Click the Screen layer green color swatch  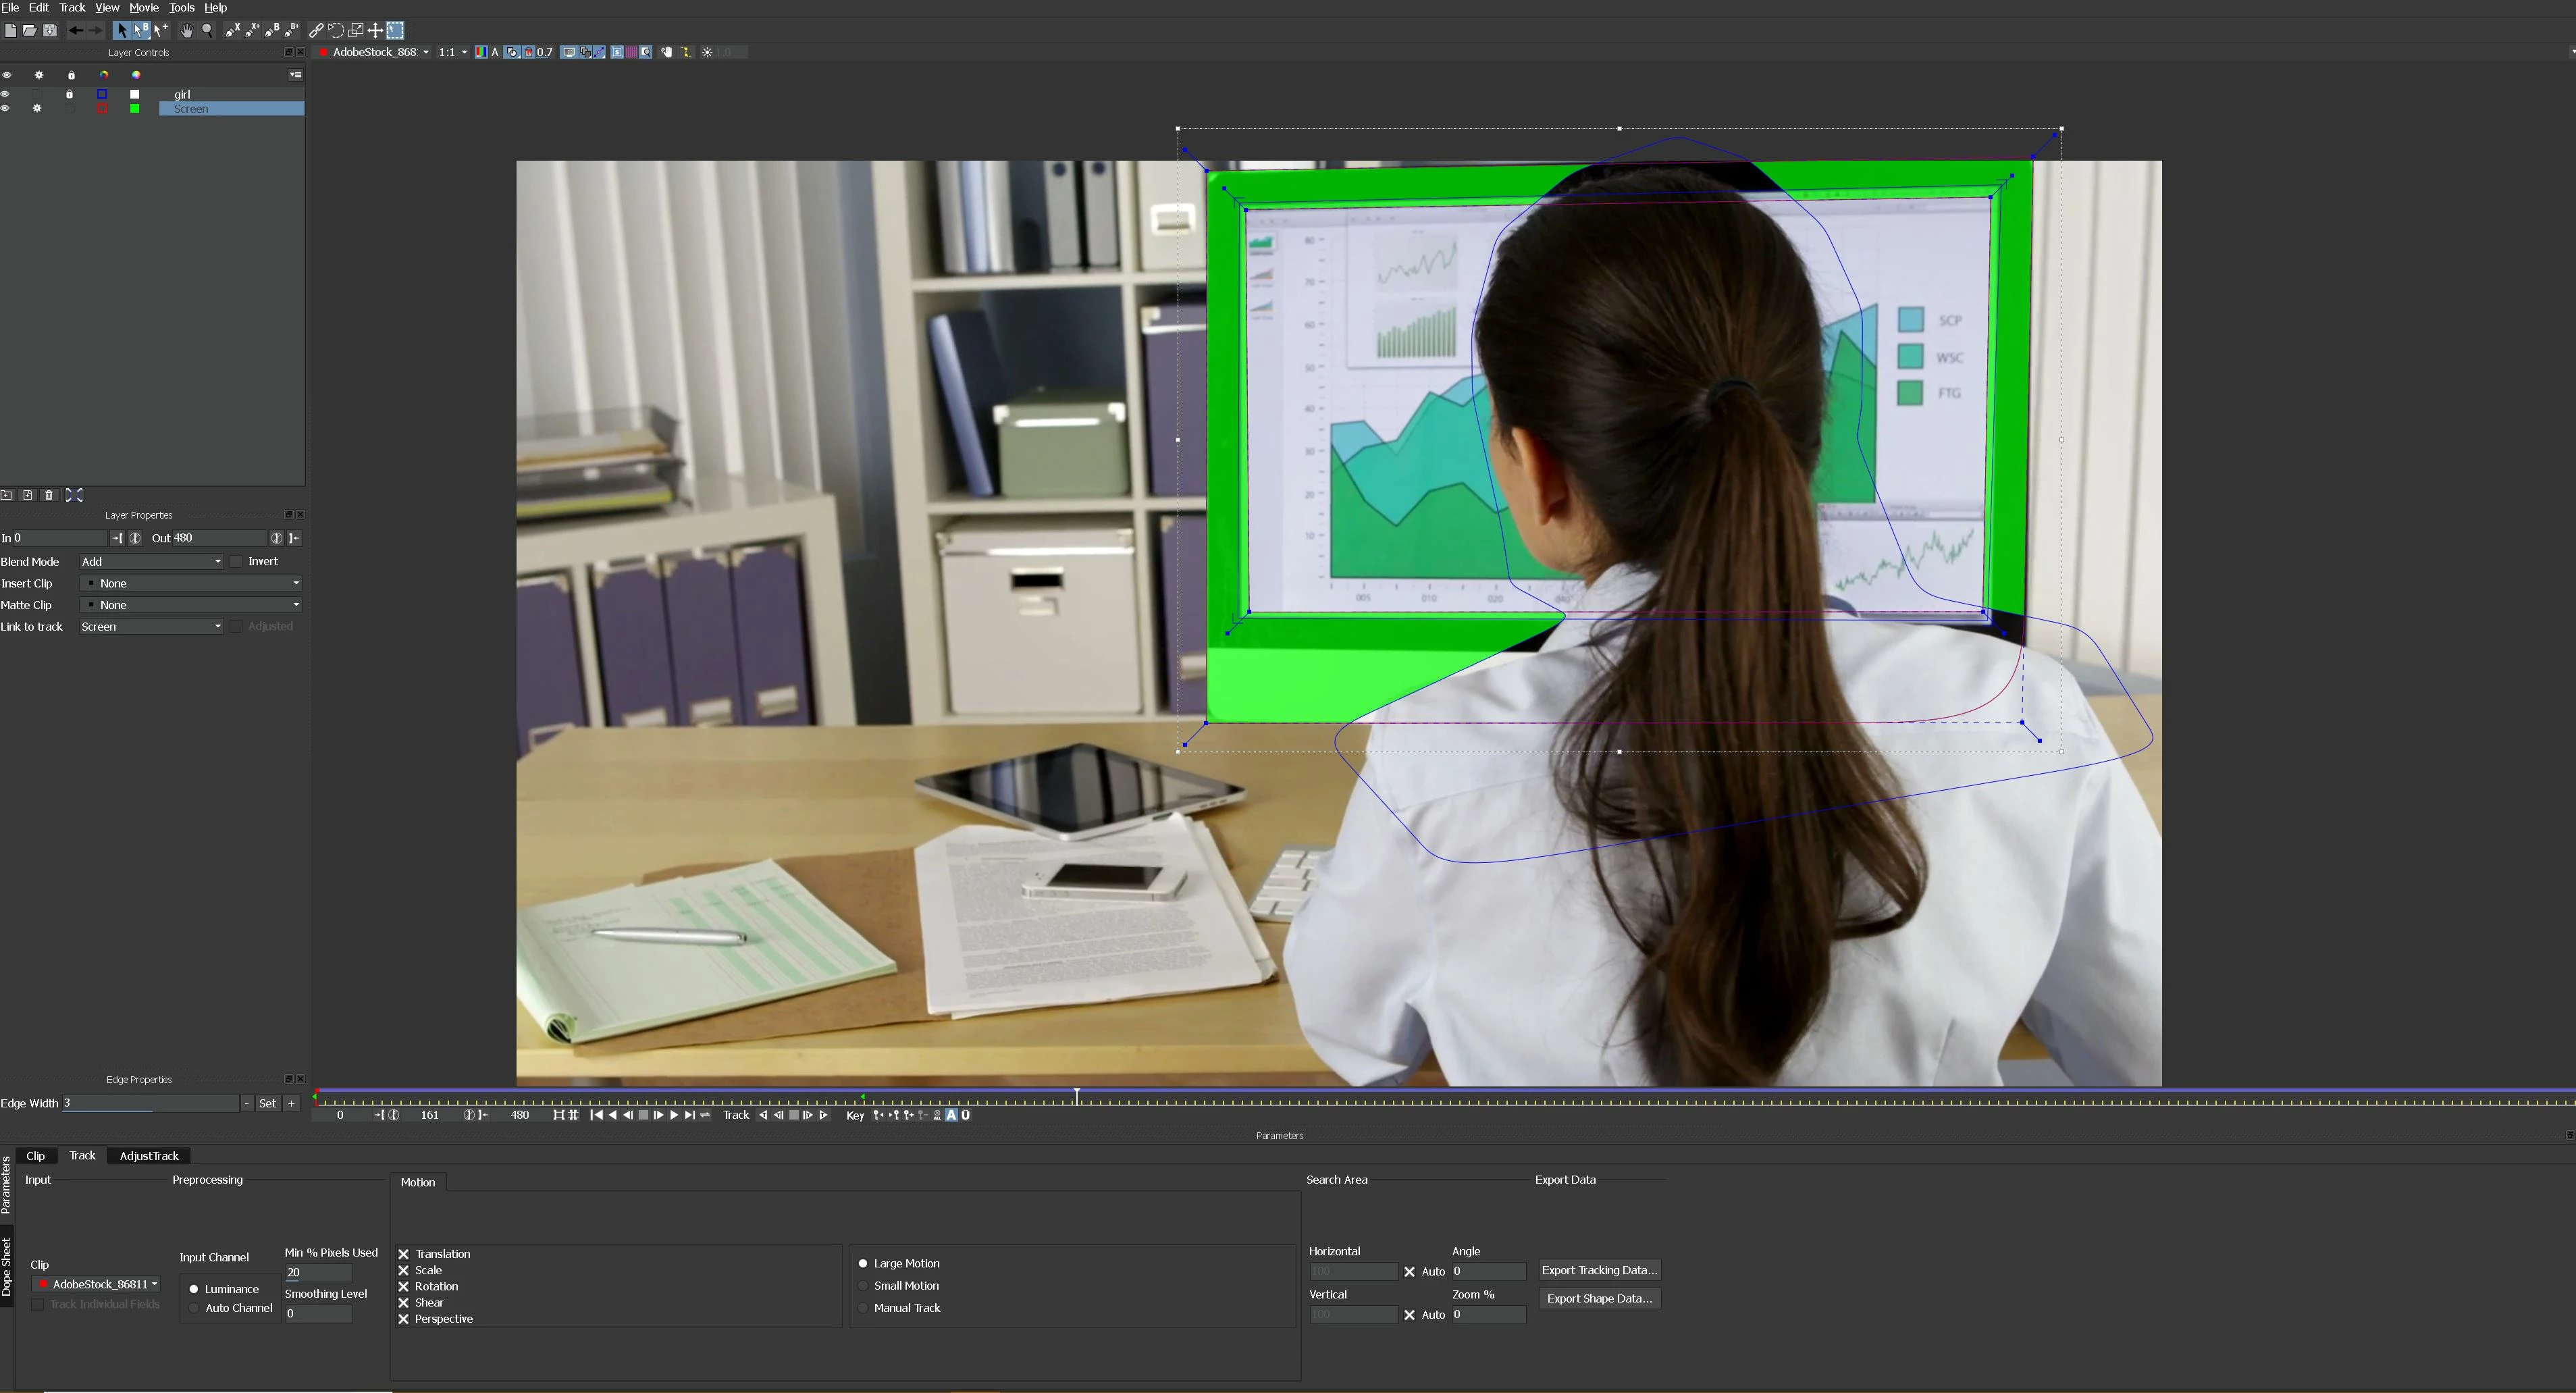click(x=135, y=109)
